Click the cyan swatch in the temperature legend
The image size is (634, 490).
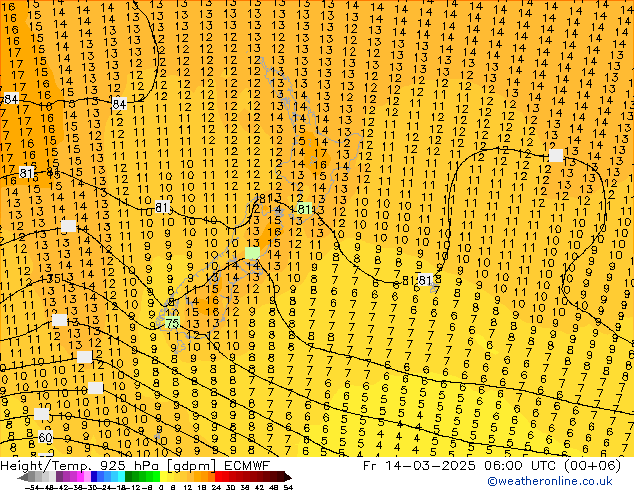(121, 477)
